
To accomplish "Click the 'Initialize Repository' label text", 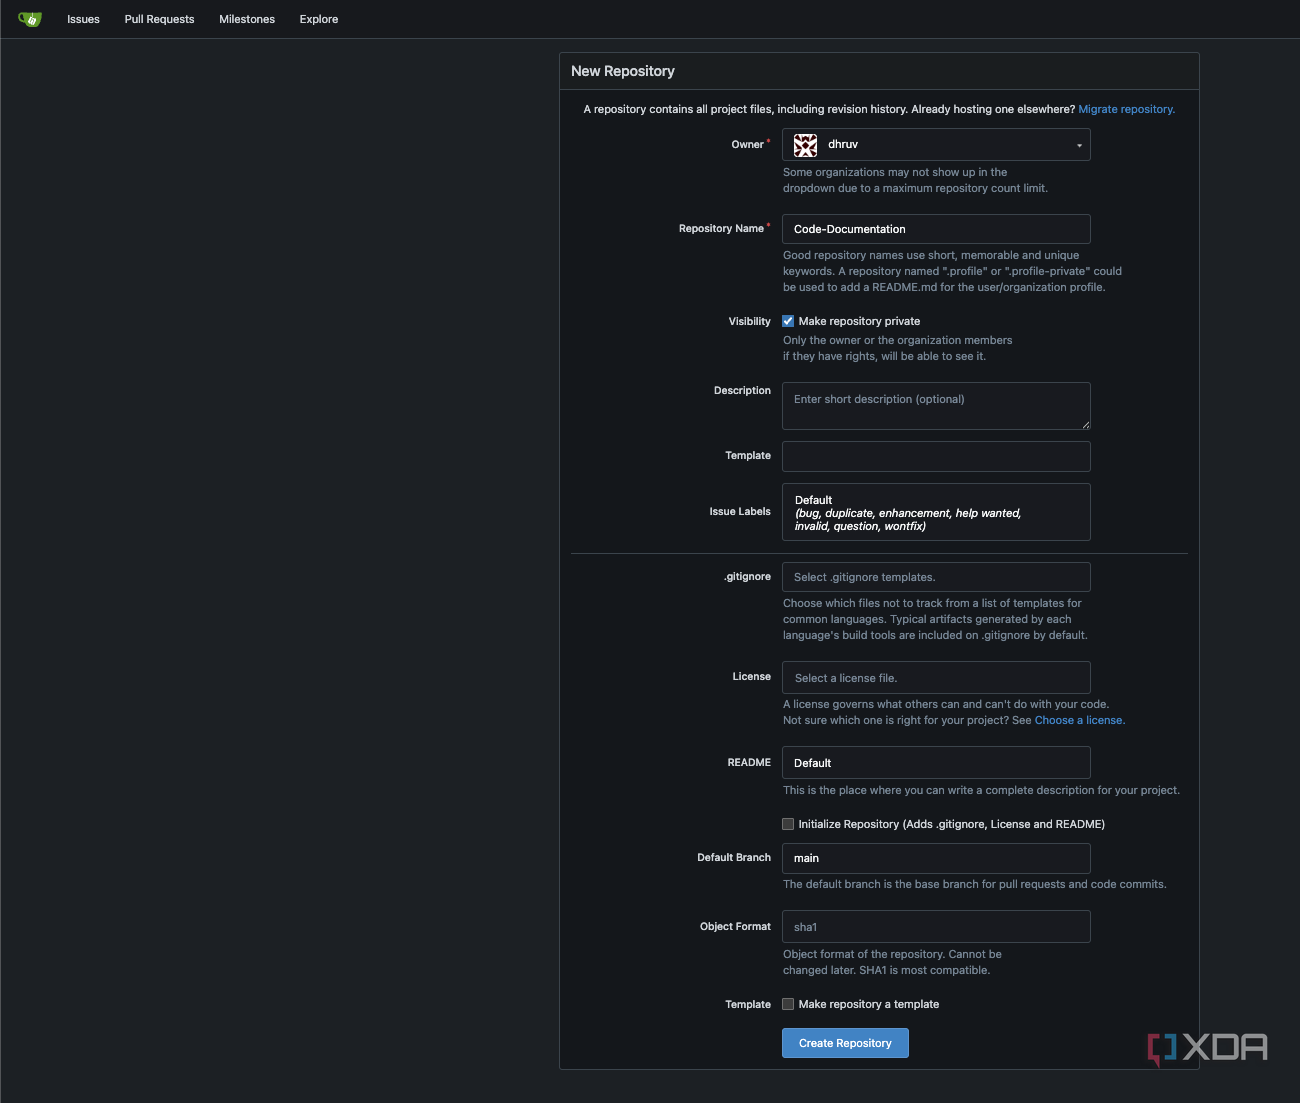I will [951, 824].
